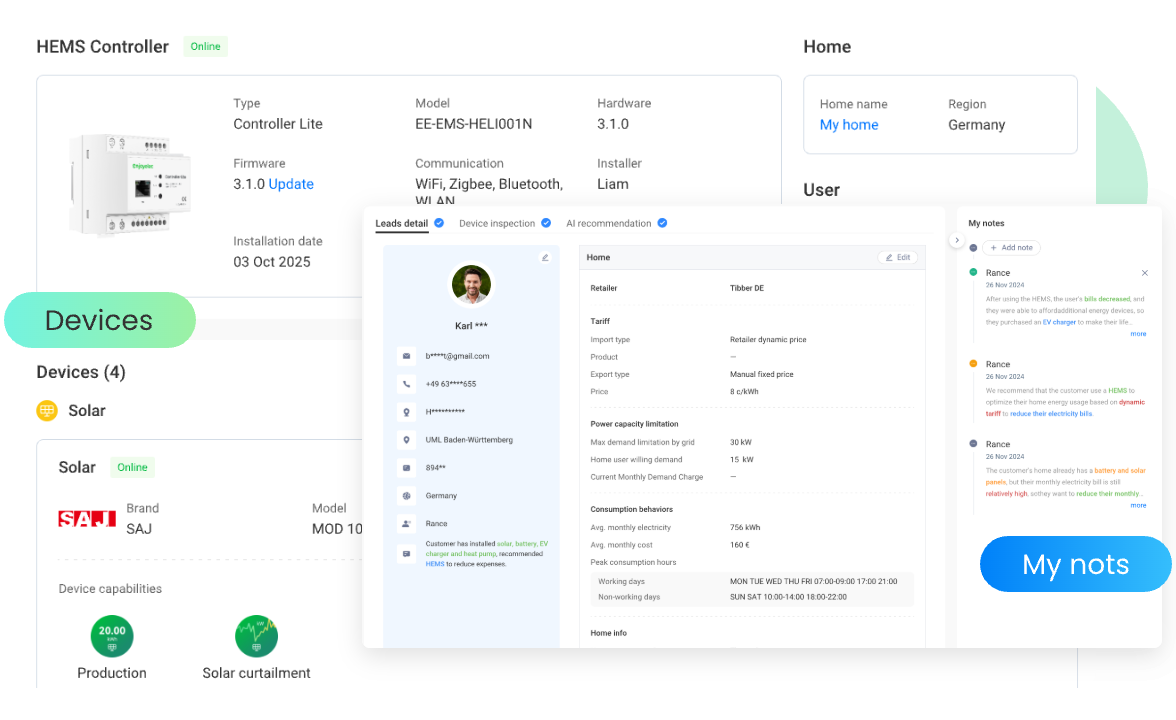Click the email envelope icon beside b****t@gmail.com

(x=406, y=356)
